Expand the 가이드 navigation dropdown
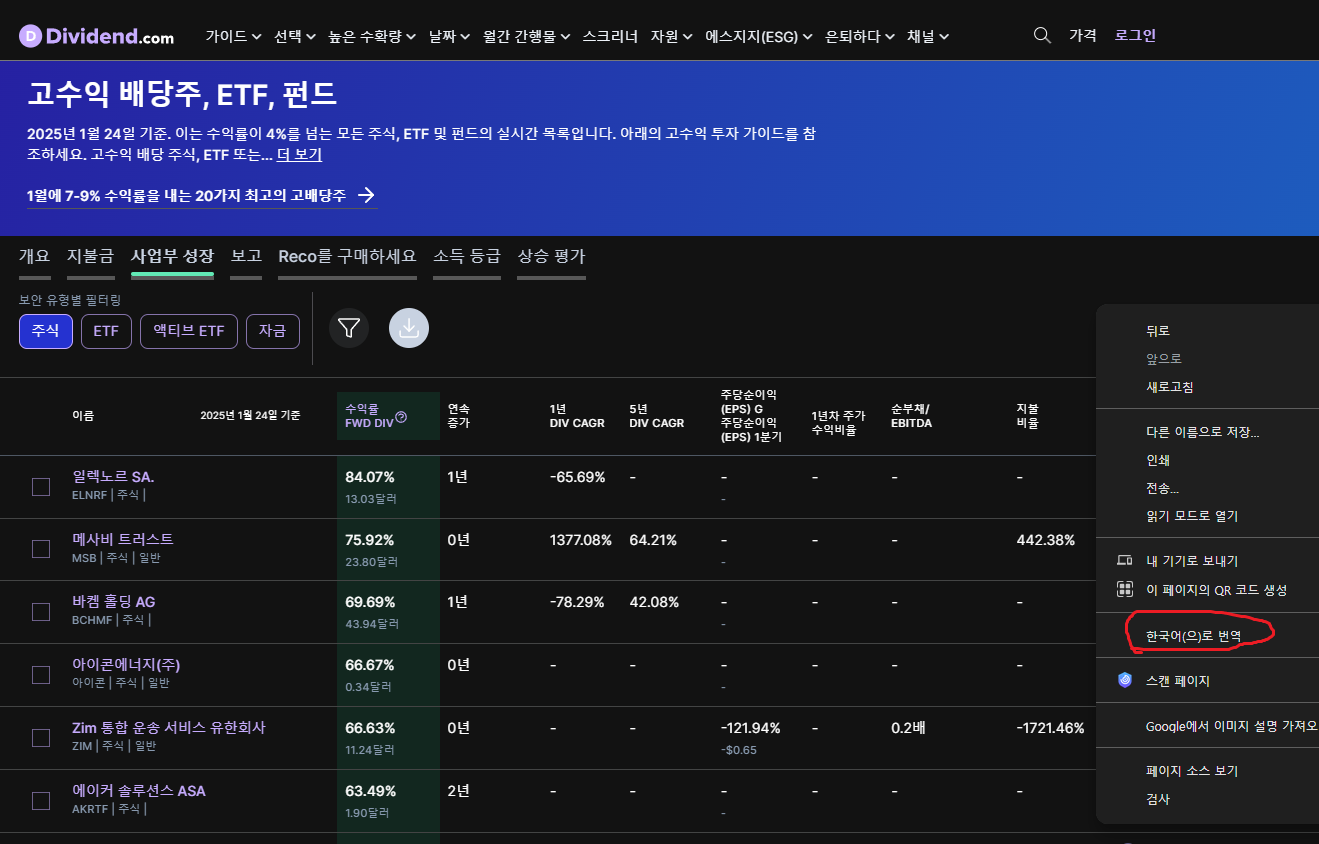 pyautogui.click(x=233, y=36)
